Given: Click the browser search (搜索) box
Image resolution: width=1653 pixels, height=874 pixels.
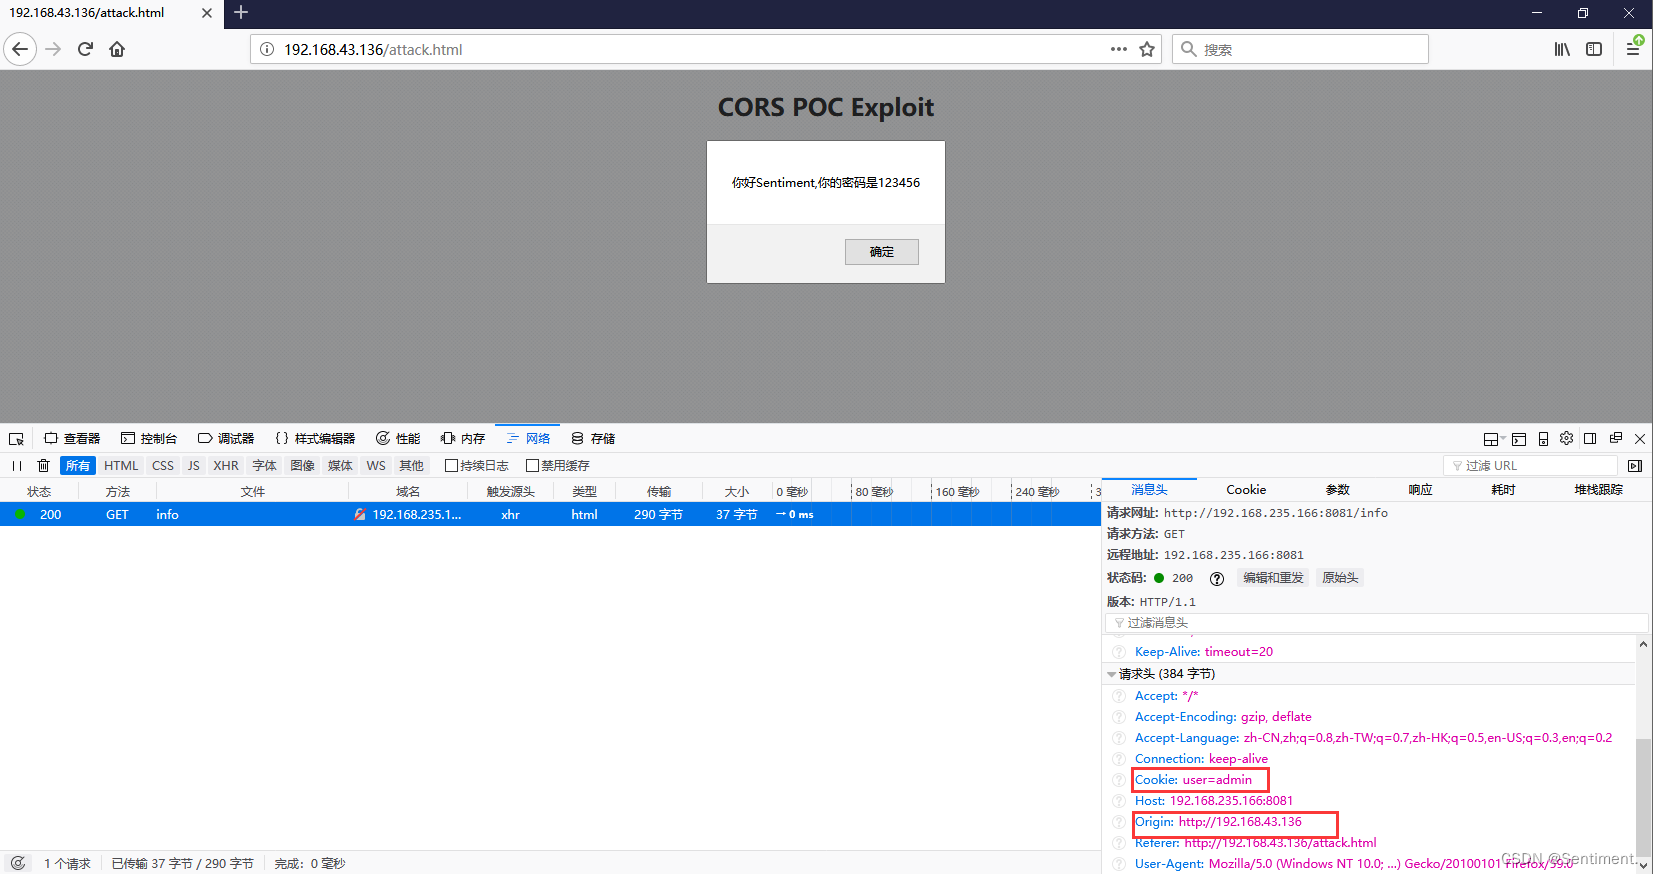Looking at the screenshot, I should [1300, 49].
